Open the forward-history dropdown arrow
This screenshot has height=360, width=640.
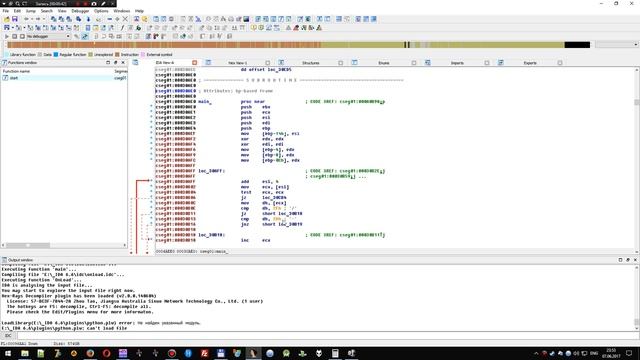(x=44, y=19)
